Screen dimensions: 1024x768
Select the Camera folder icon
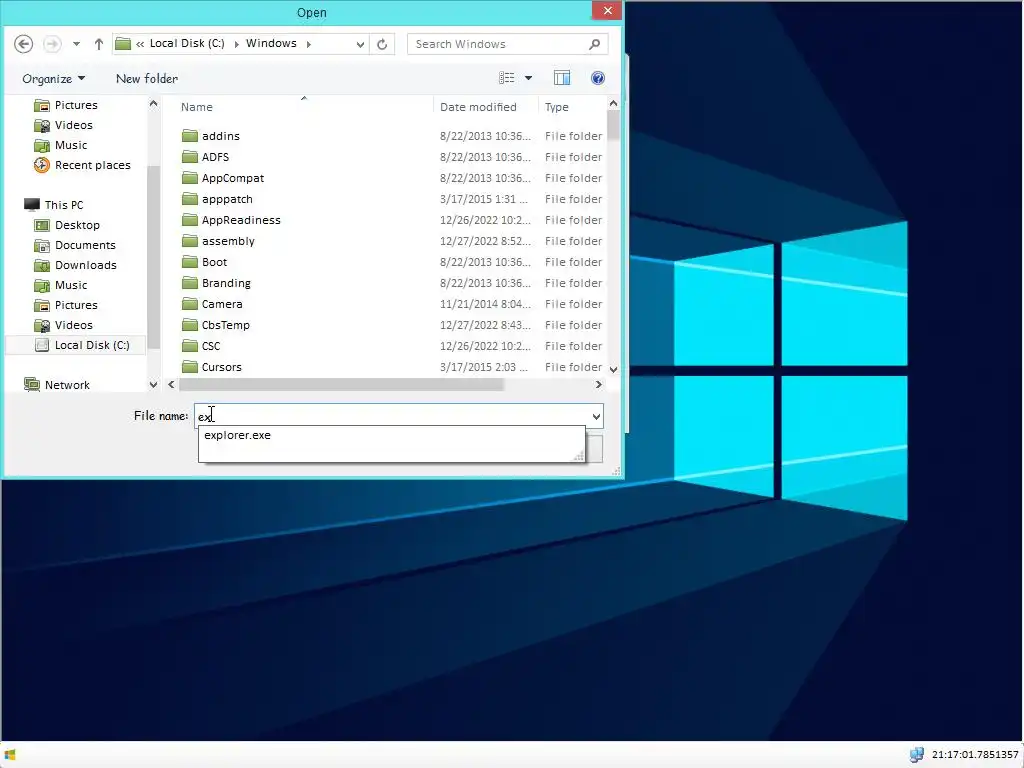190,304
